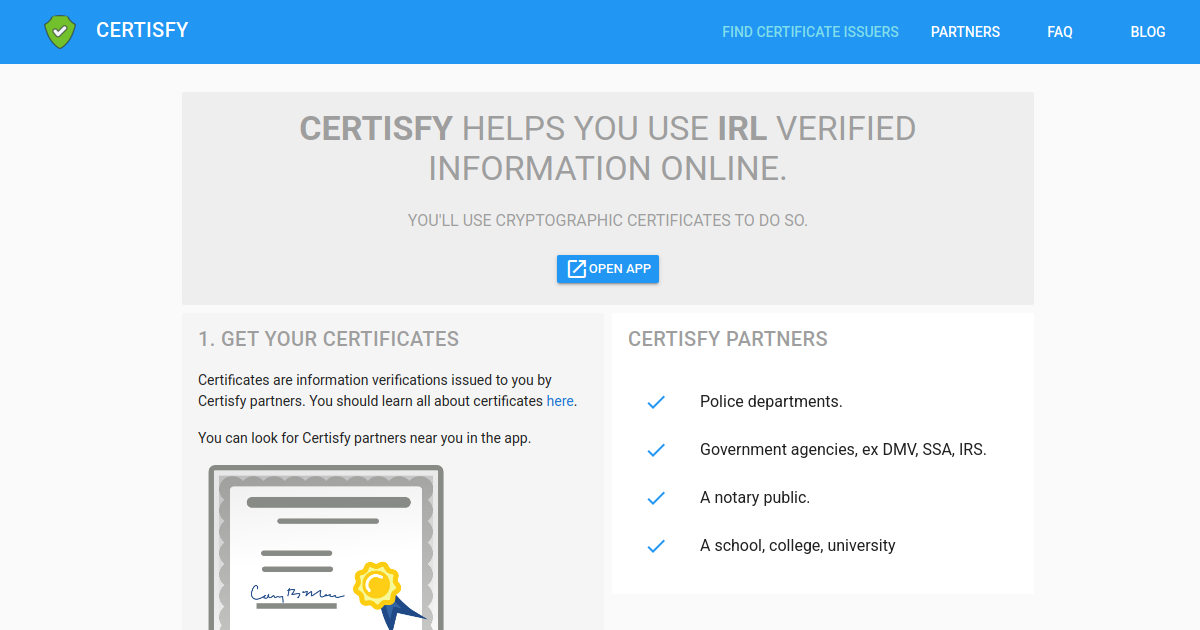Screen dimensions: 1200x630
Task: Click the signature scribble on the certificate
Action: tap(297, 593)
